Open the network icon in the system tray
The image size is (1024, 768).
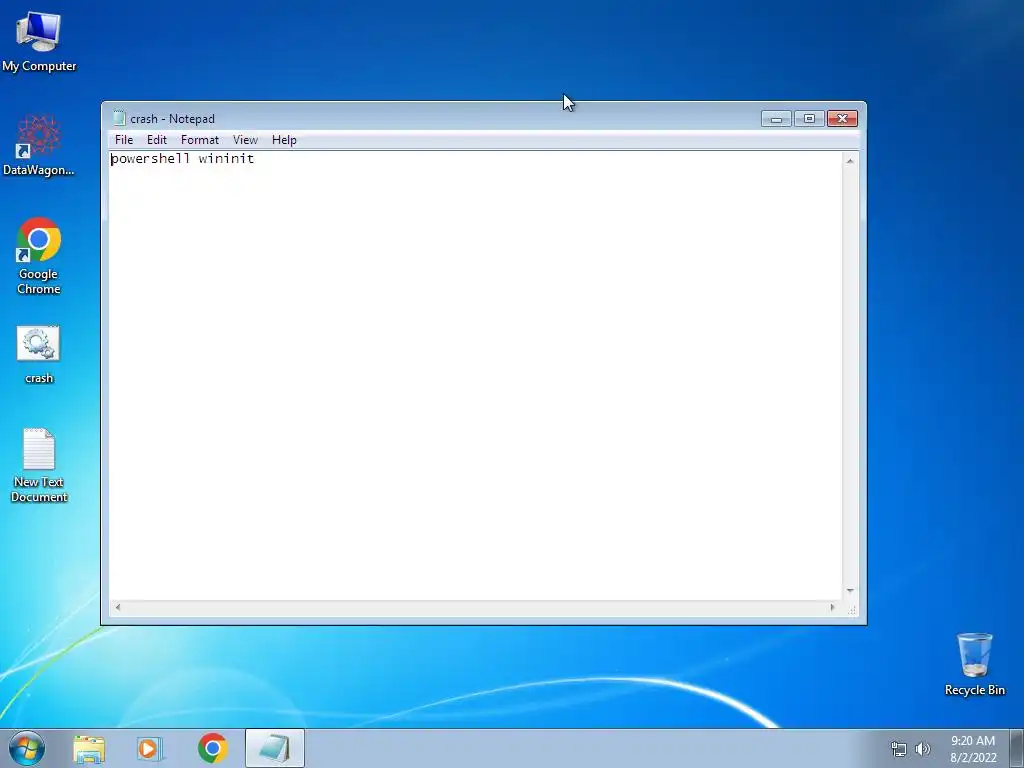tap(899, 749)
